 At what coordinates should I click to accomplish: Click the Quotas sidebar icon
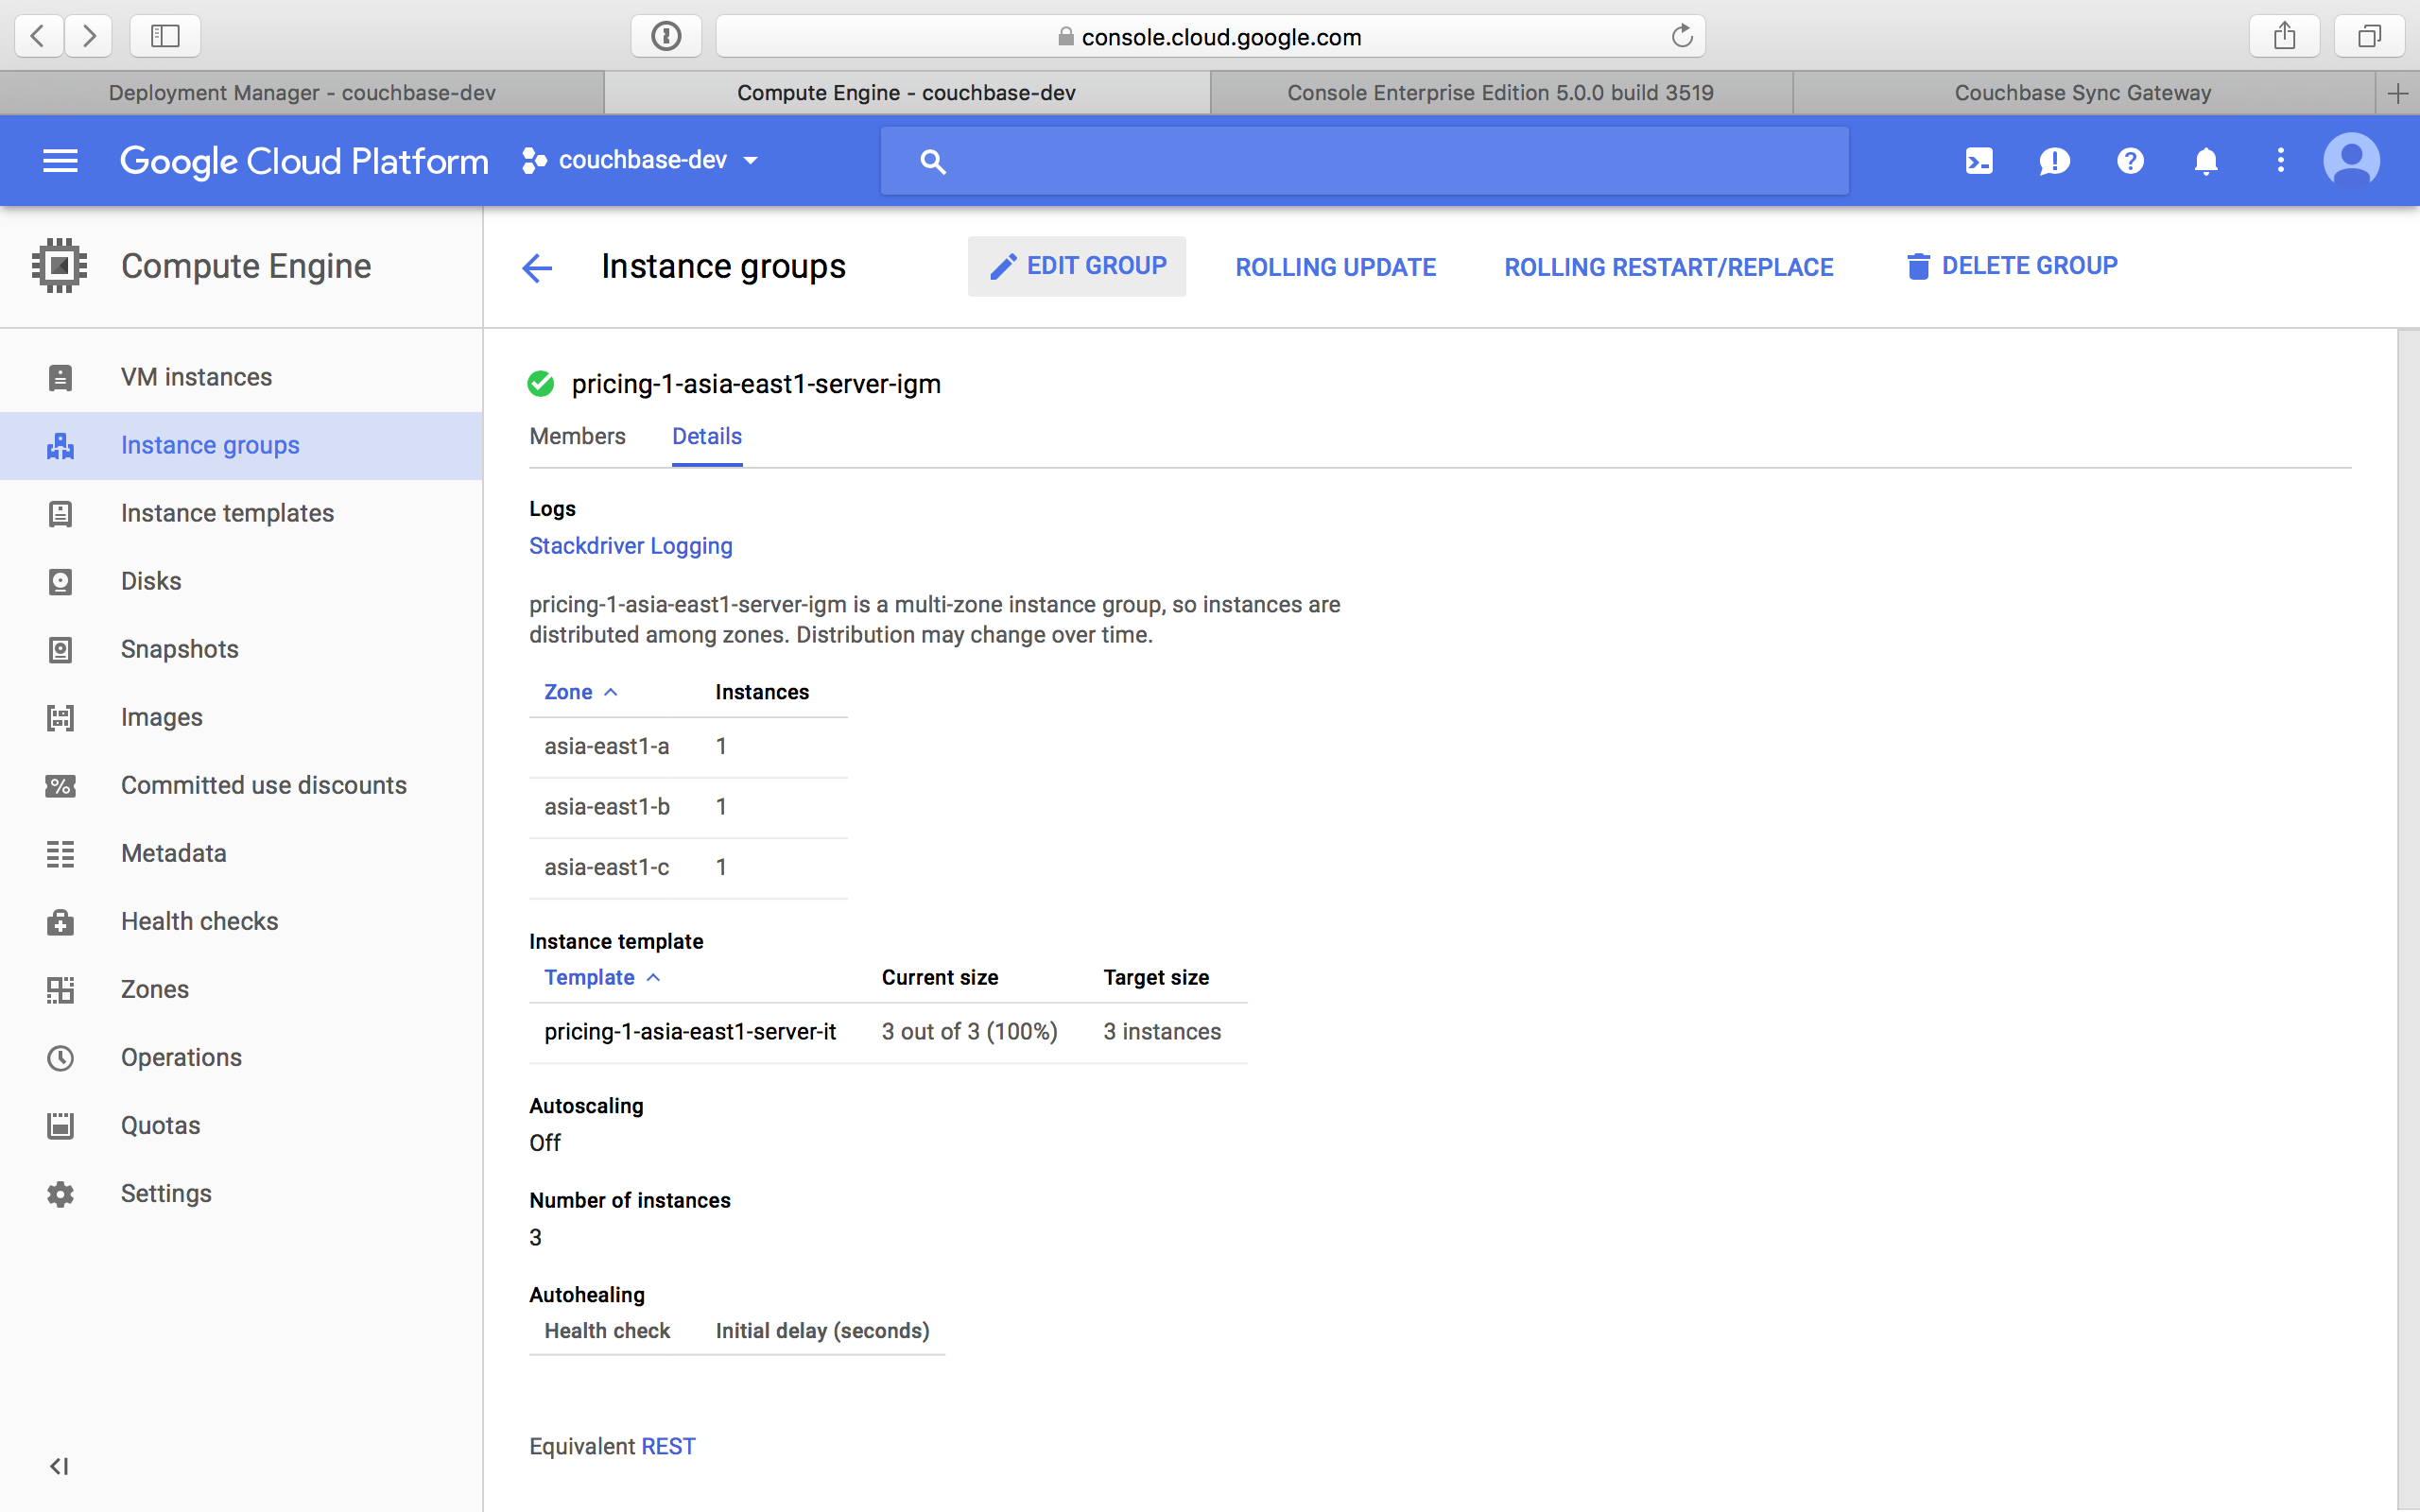(x=60, y=1125)
